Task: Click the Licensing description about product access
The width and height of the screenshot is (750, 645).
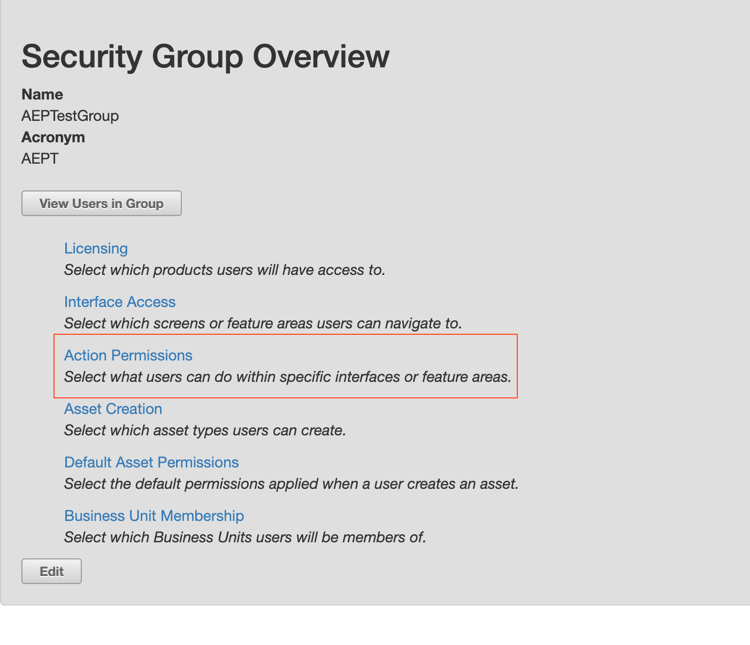Action: (x=224, y=270)
